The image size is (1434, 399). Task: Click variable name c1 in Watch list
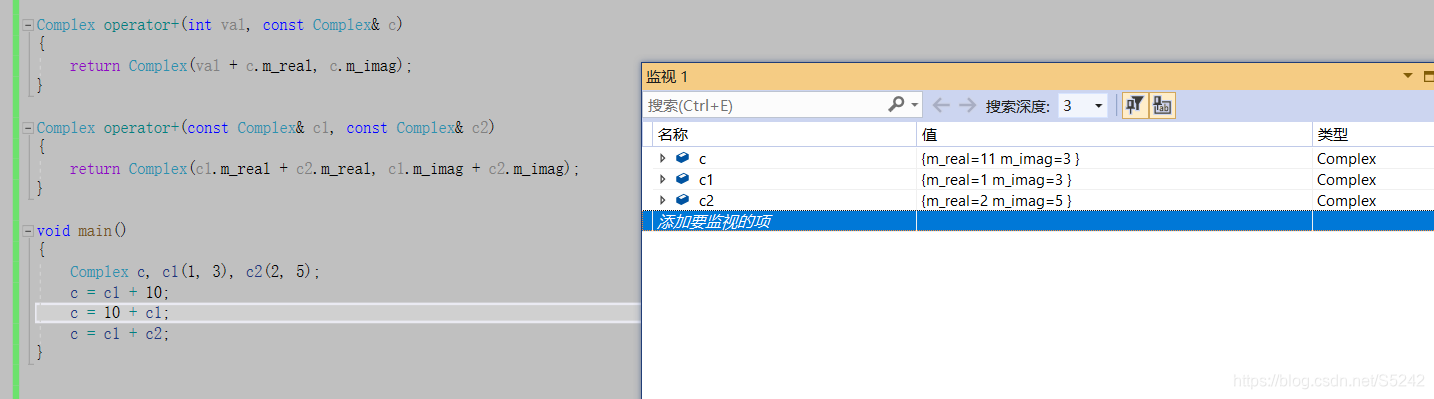pos(706,180)
